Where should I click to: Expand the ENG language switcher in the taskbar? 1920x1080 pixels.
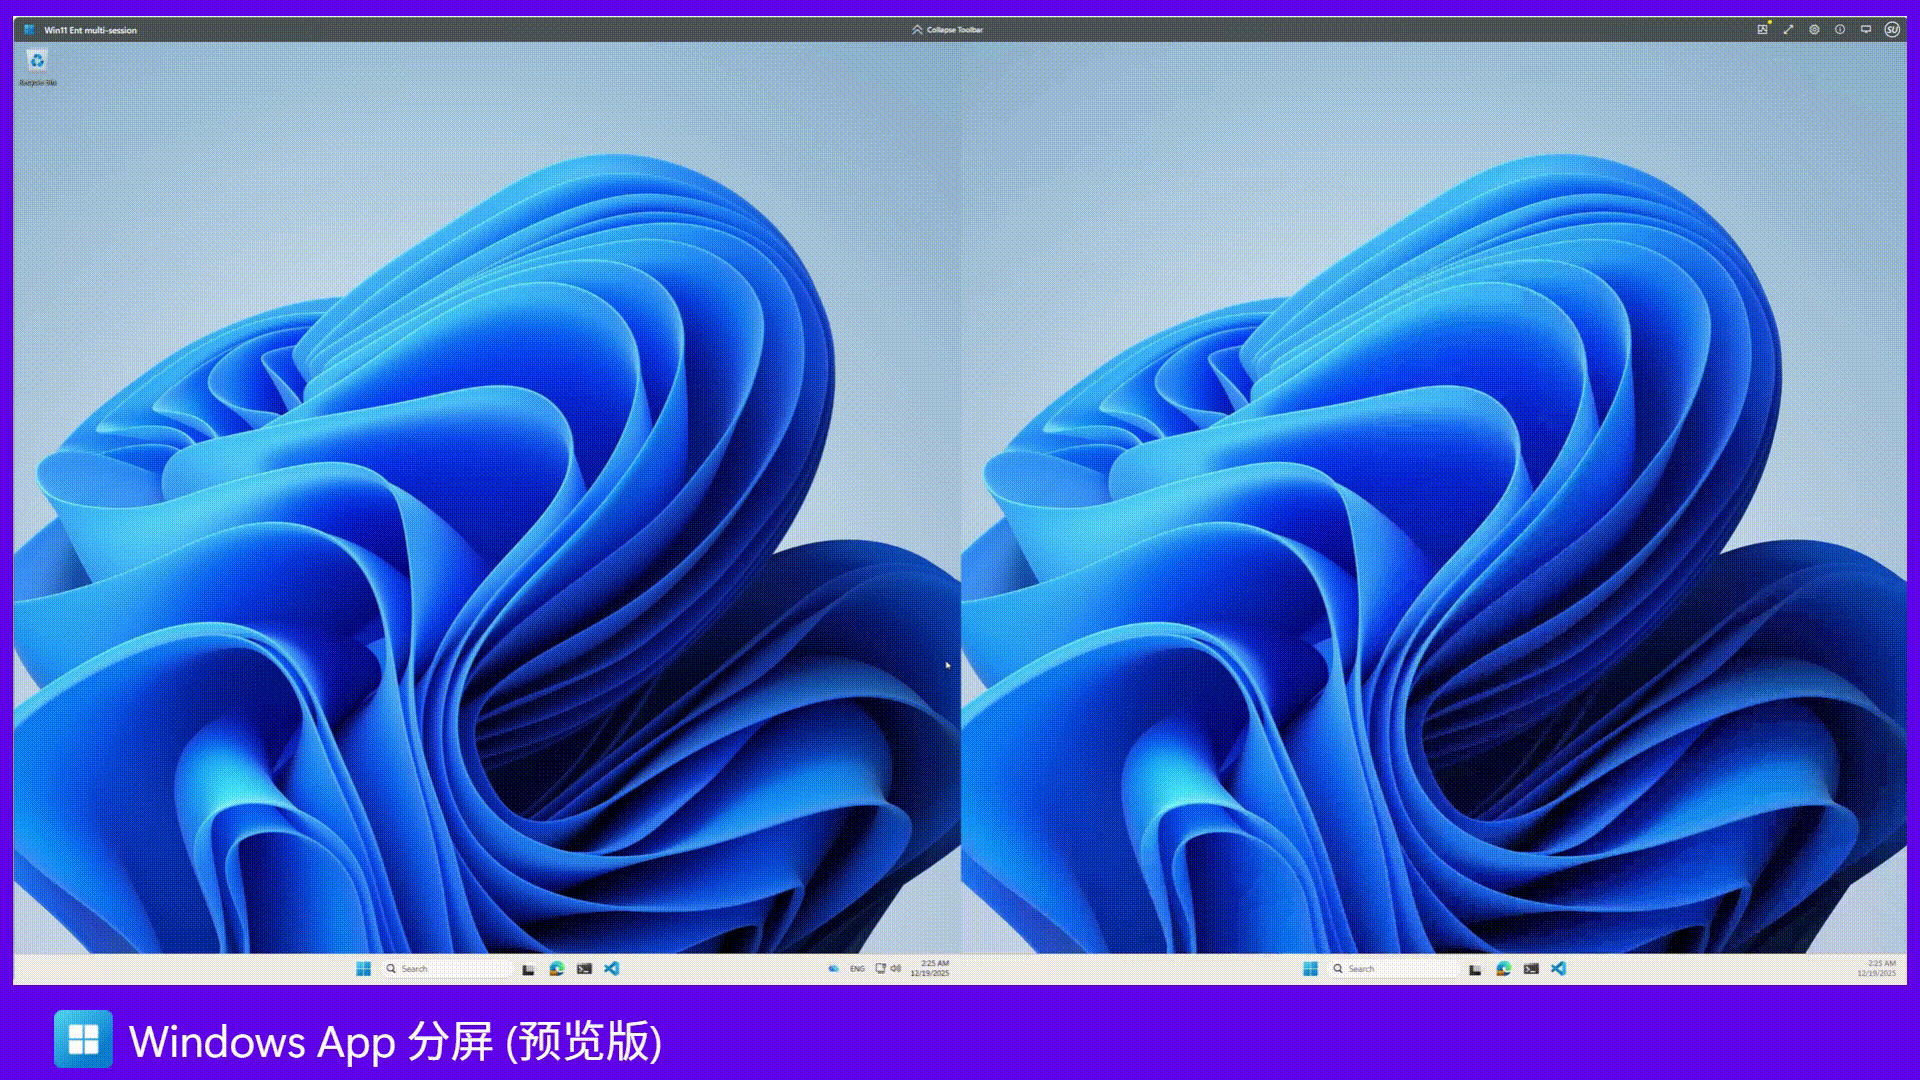(x=856, y=968)
